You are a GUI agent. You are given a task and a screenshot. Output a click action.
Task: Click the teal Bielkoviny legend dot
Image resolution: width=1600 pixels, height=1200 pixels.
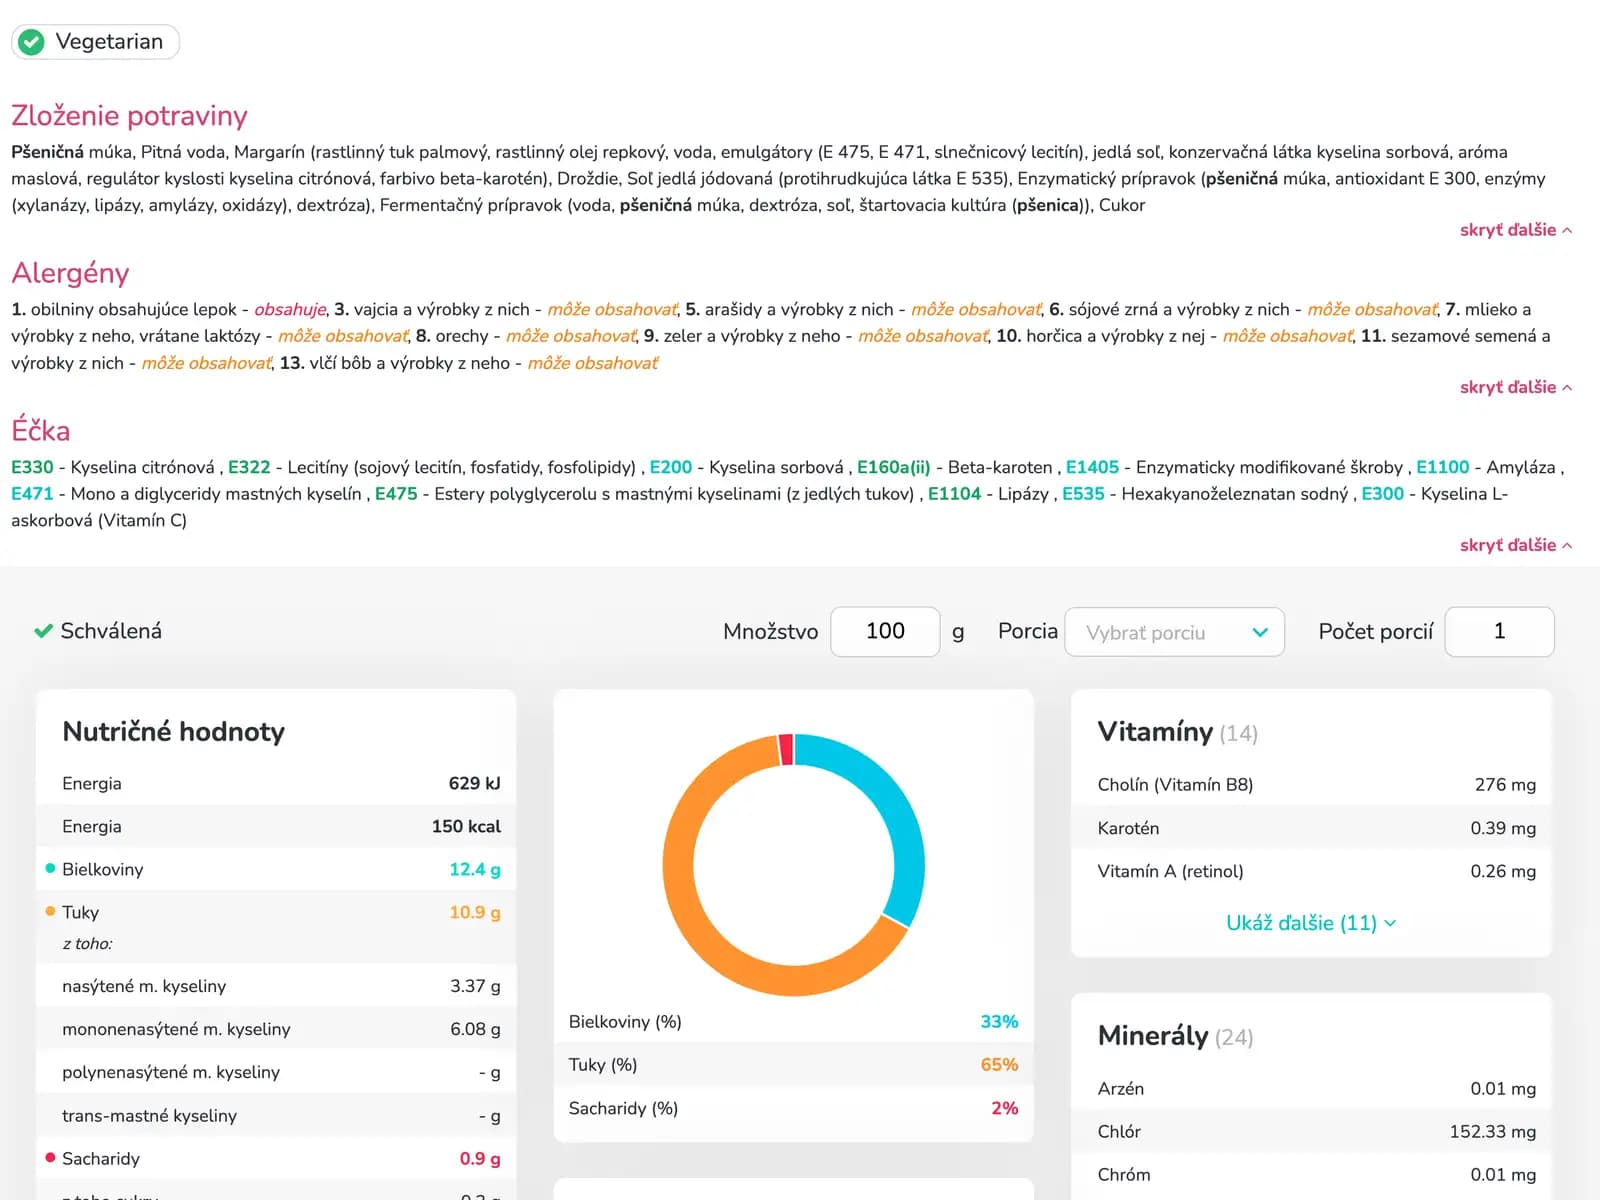50,868
